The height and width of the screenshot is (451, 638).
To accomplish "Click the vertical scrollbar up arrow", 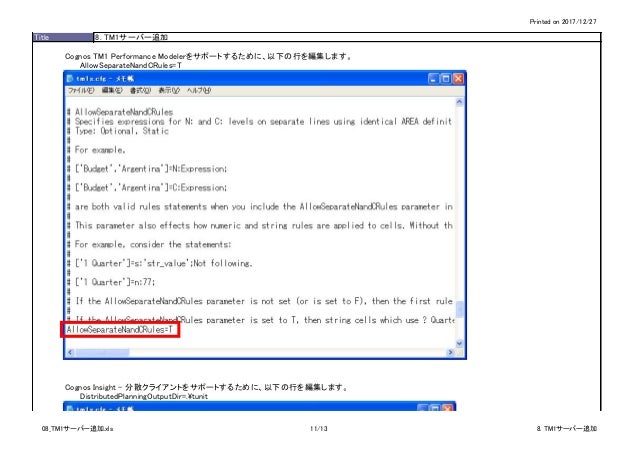I will [459, 102].
